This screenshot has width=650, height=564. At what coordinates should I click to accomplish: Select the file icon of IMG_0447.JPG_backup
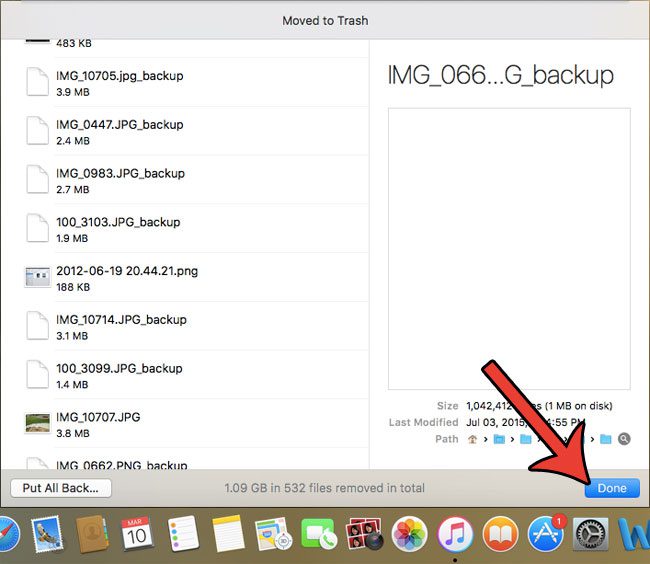pos(37,131)
